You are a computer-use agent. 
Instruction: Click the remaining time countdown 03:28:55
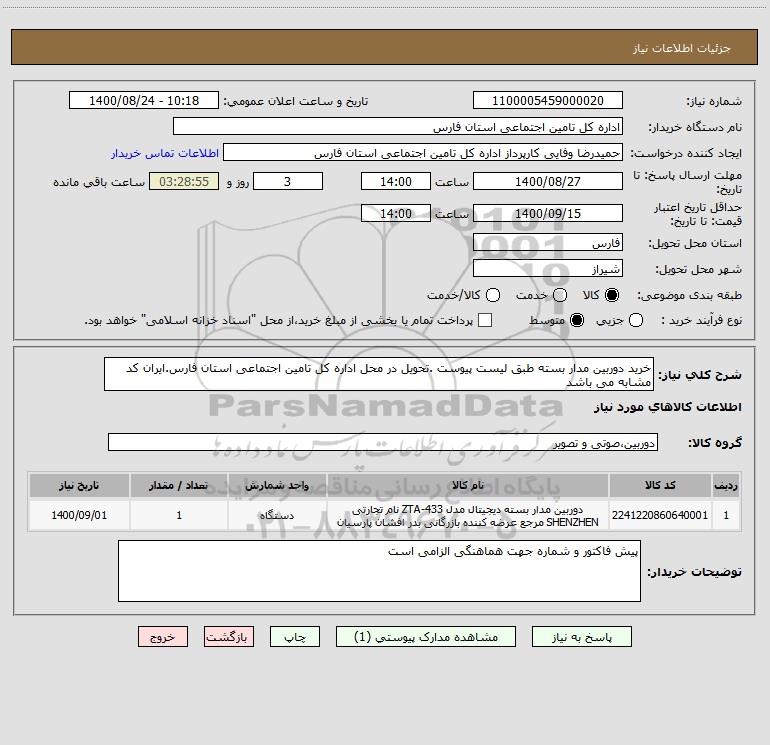pyautogui.click(x=184, y=181)
